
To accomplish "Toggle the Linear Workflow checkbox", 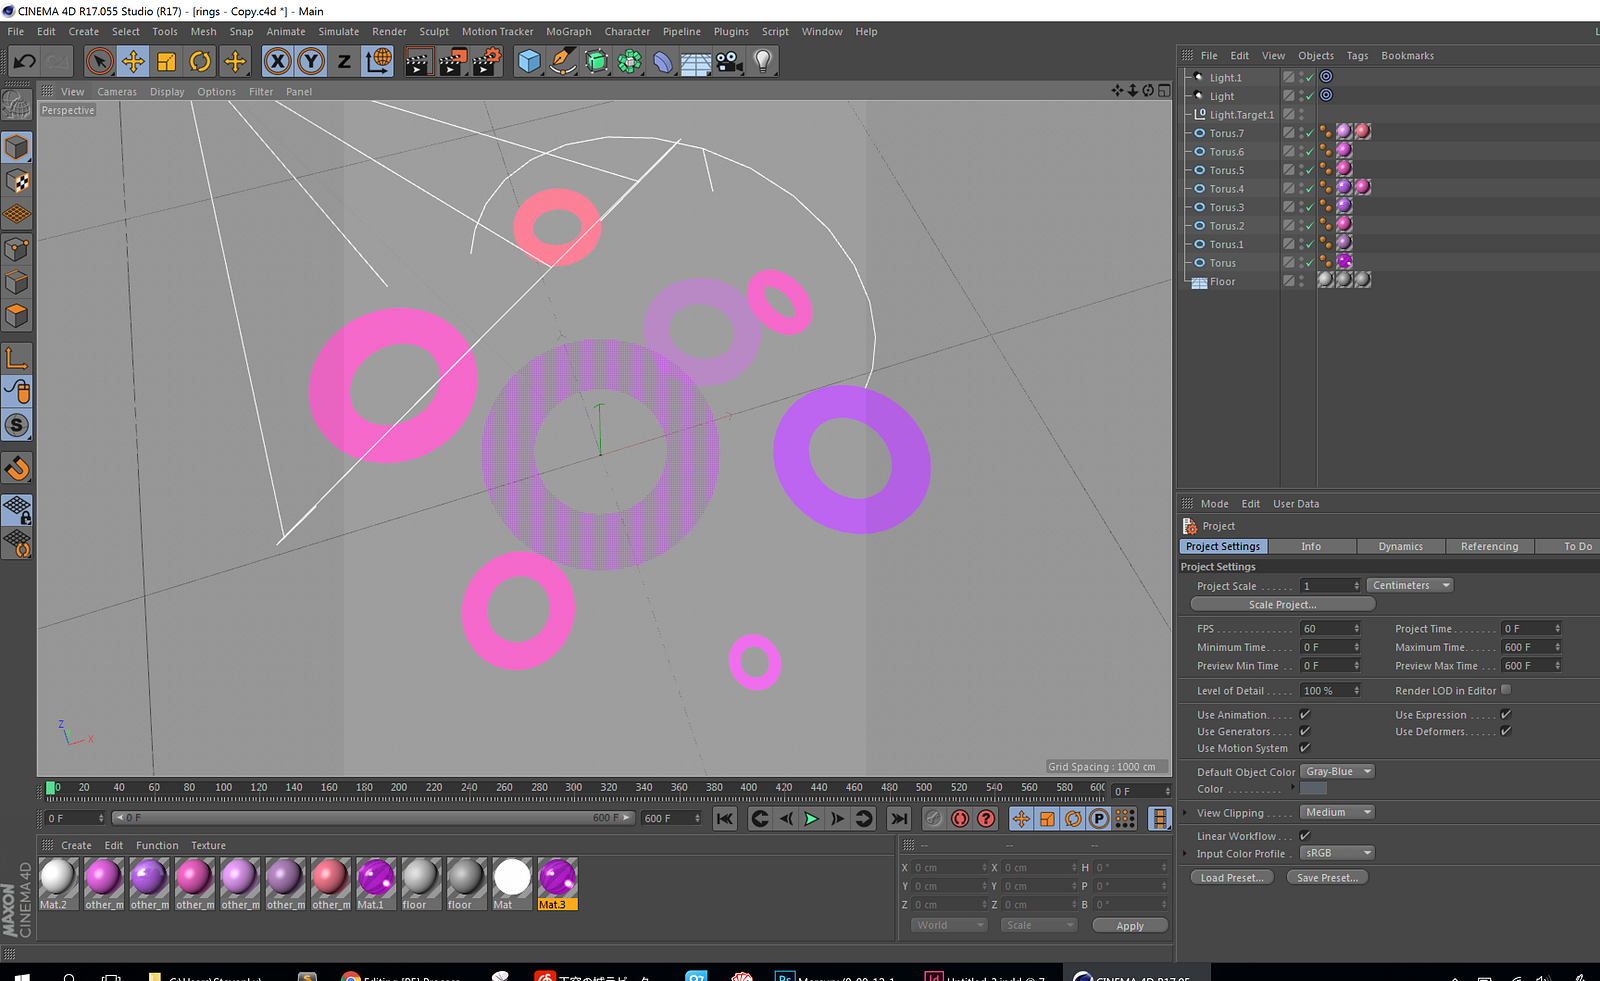I will coord(1305,836).
